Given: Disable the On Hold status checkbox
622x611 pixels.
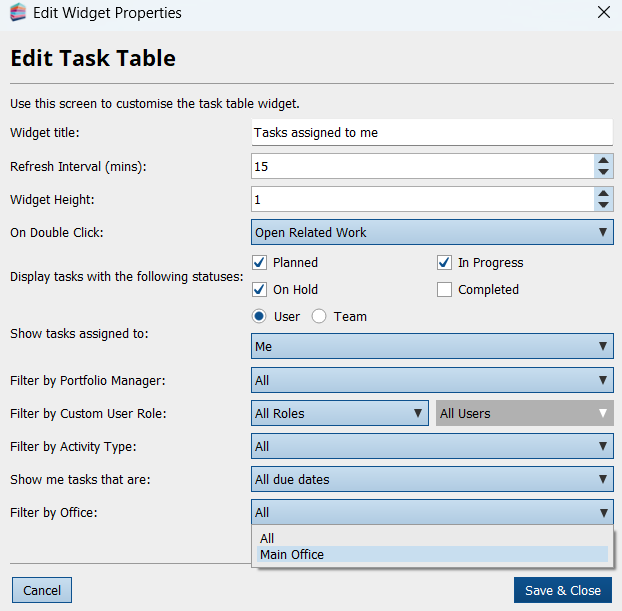Looking at the screenshot, I should [x=260, y=290].
